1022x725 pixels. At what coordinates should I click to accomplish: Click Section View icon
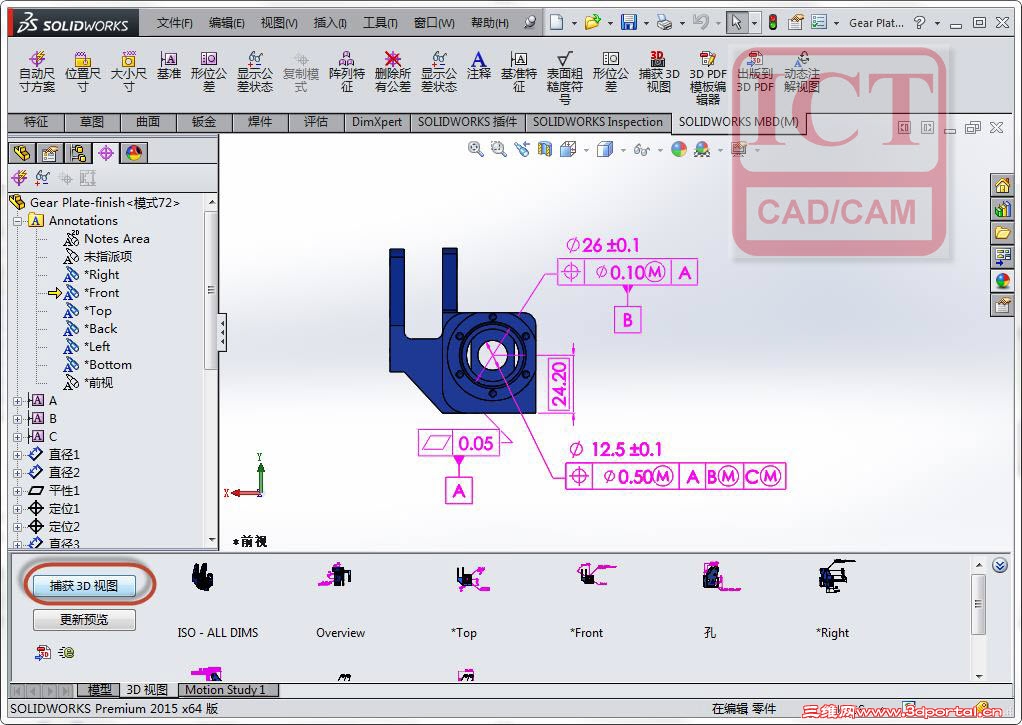[x=544, y=149]
